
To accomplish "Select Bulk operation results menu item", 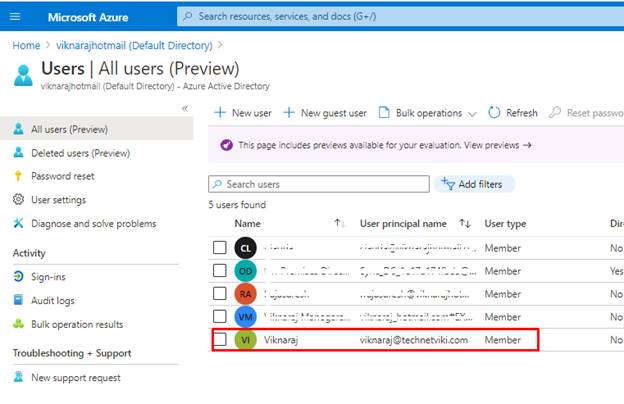I will click(76, 324).
